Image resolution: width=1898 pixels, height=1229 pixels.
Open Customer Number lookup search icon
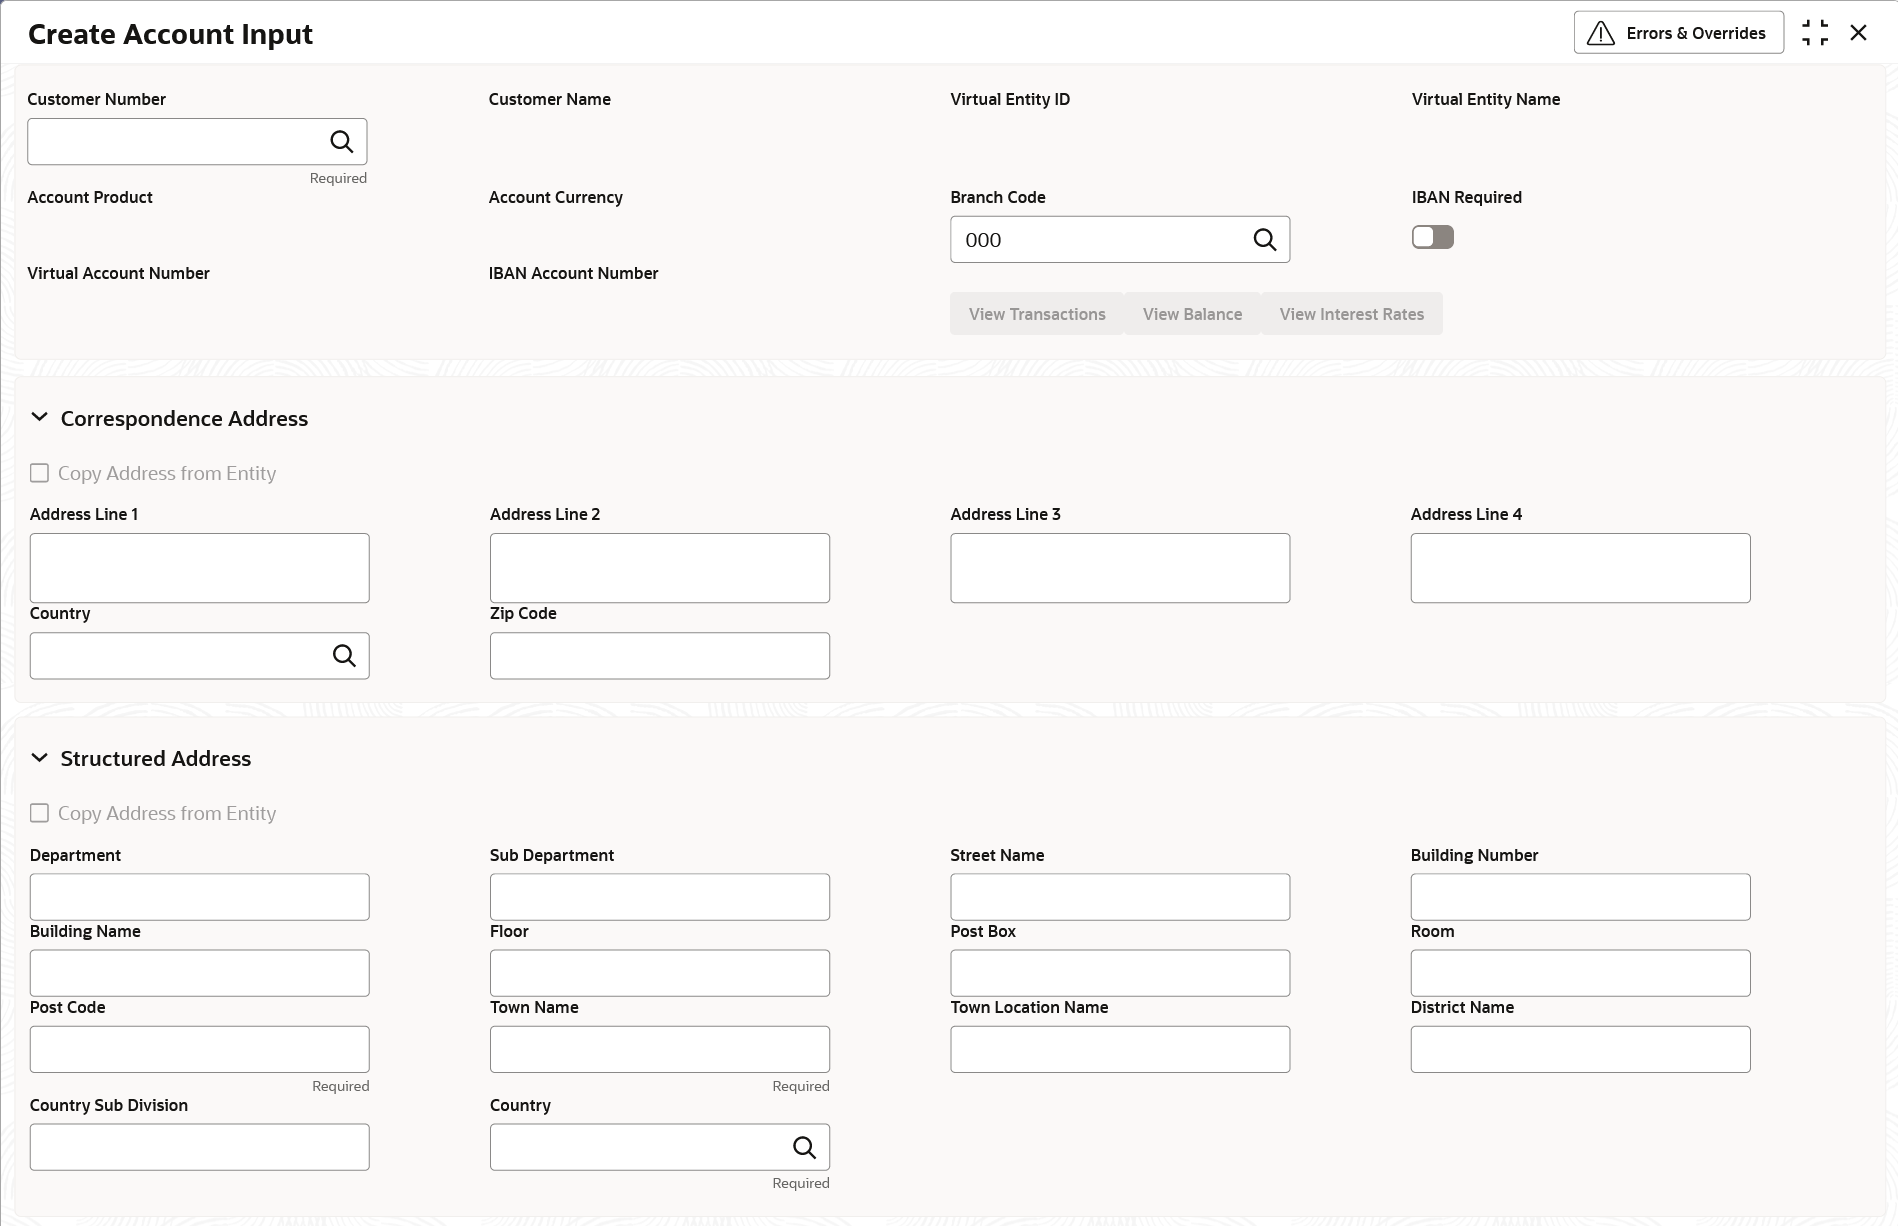(342, 142)
